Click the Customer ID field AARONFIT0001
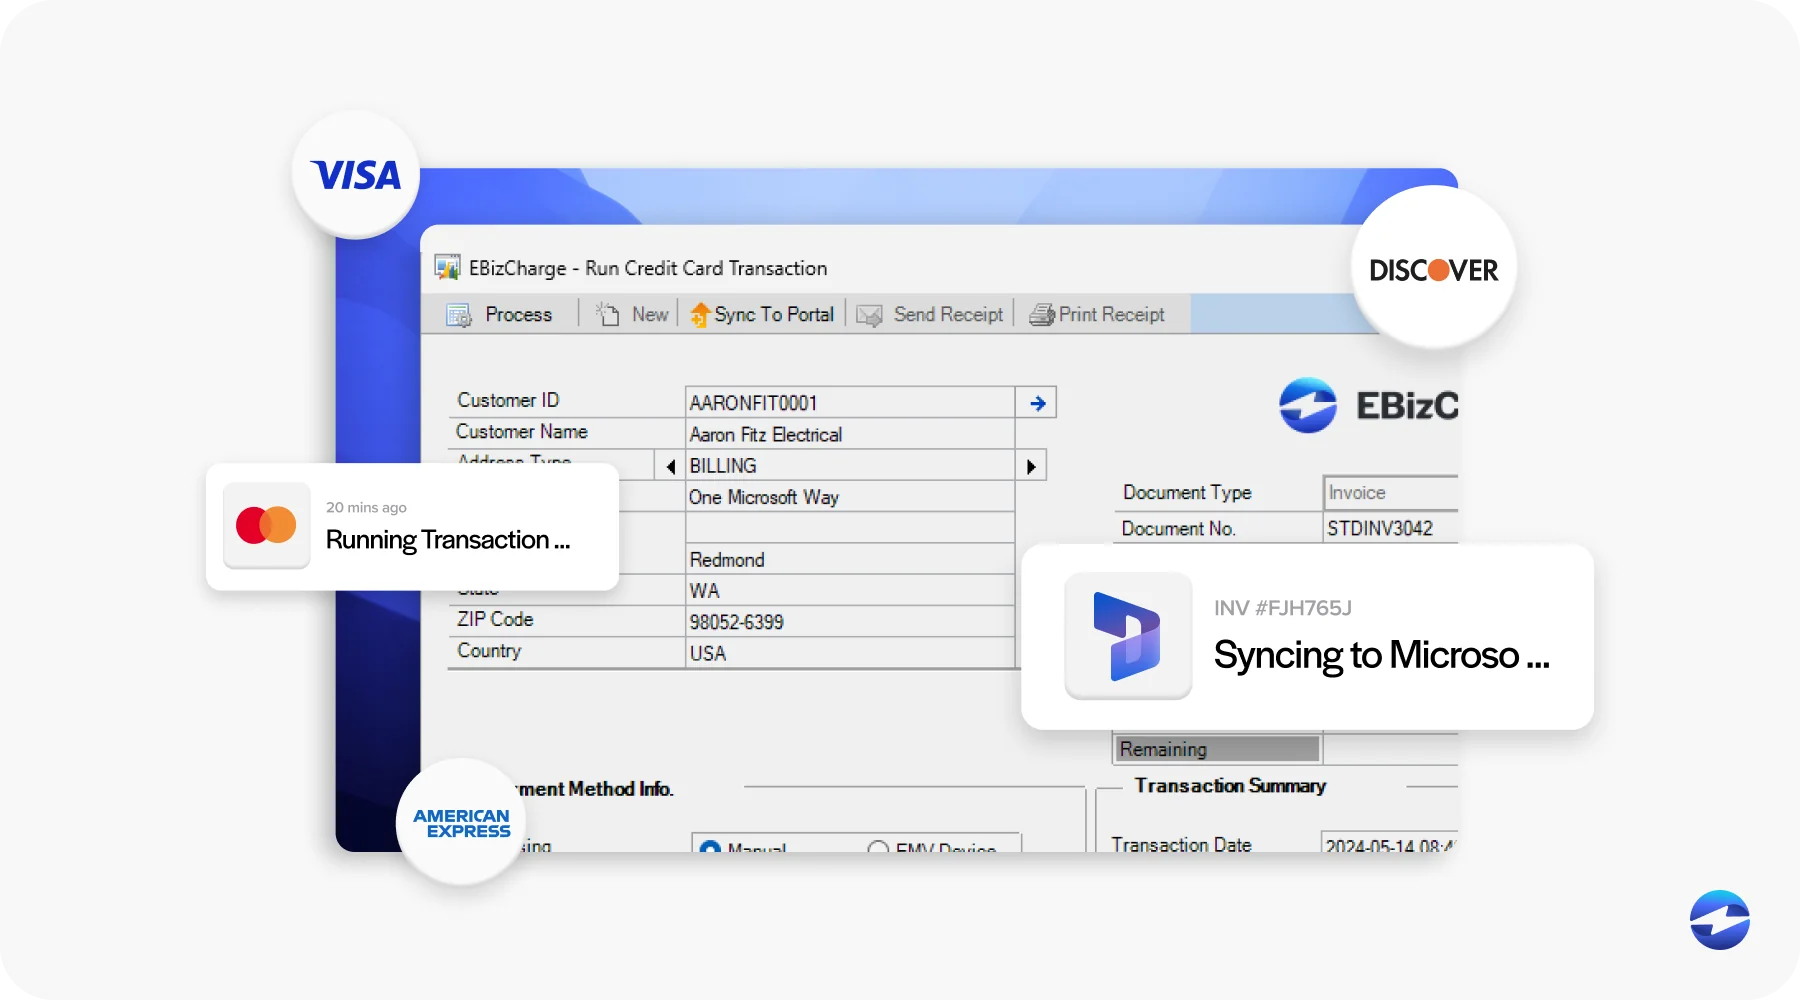 [850, 402]
